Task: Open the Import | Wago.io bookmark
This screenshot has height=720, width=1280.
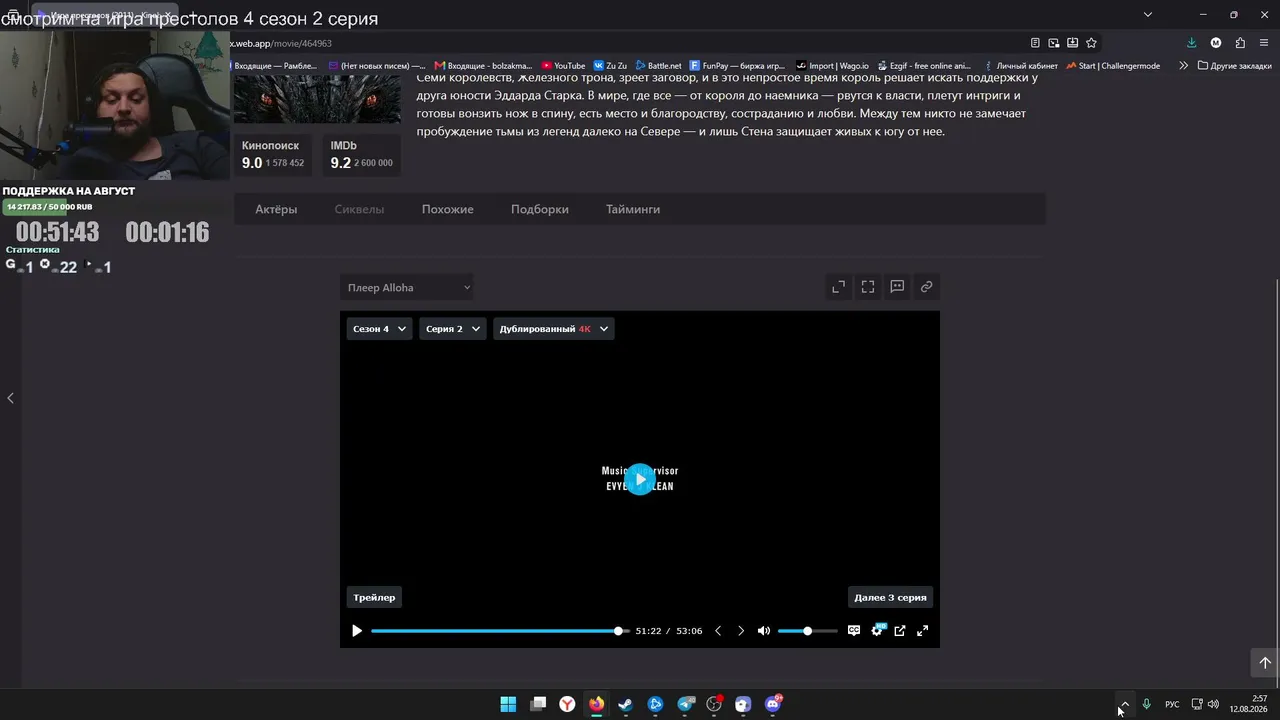Action: click(832, 66)
